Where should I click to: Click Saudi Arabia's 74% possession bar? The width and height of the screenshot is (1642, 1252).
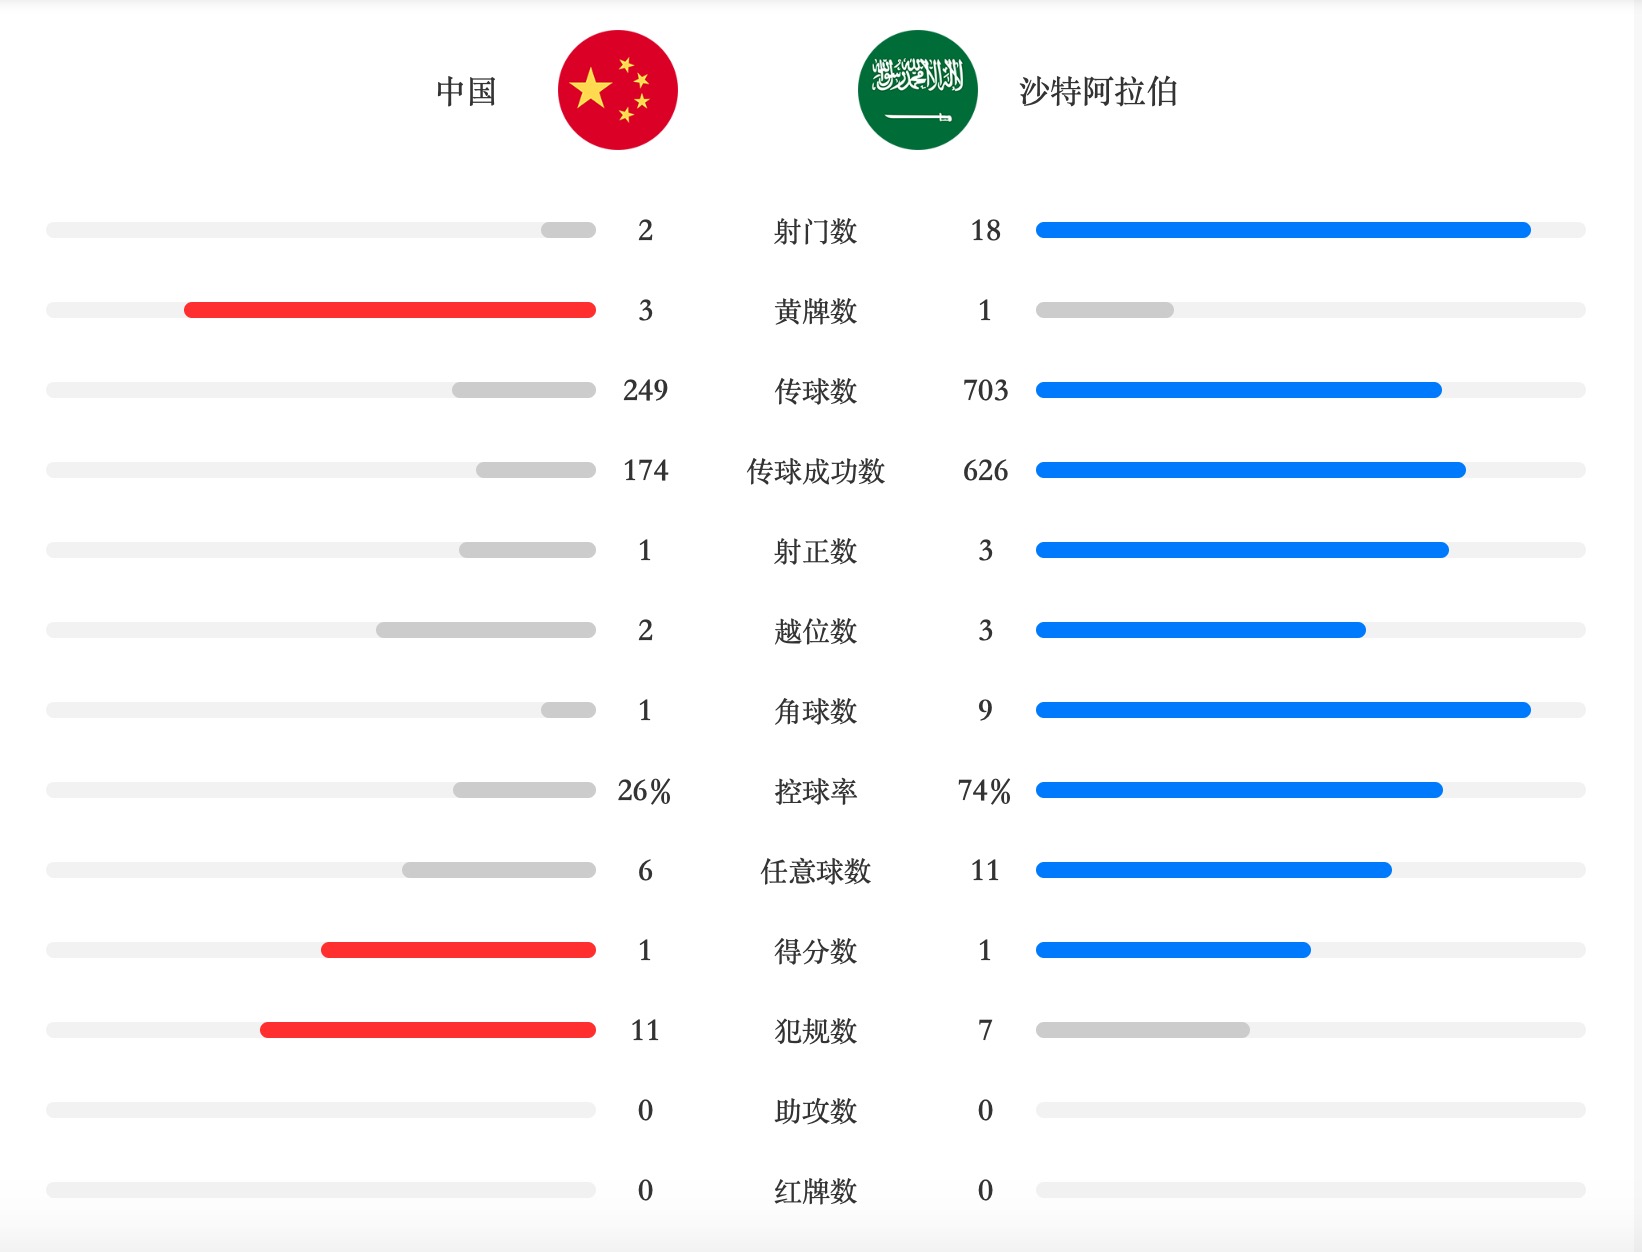(1239, 790)
